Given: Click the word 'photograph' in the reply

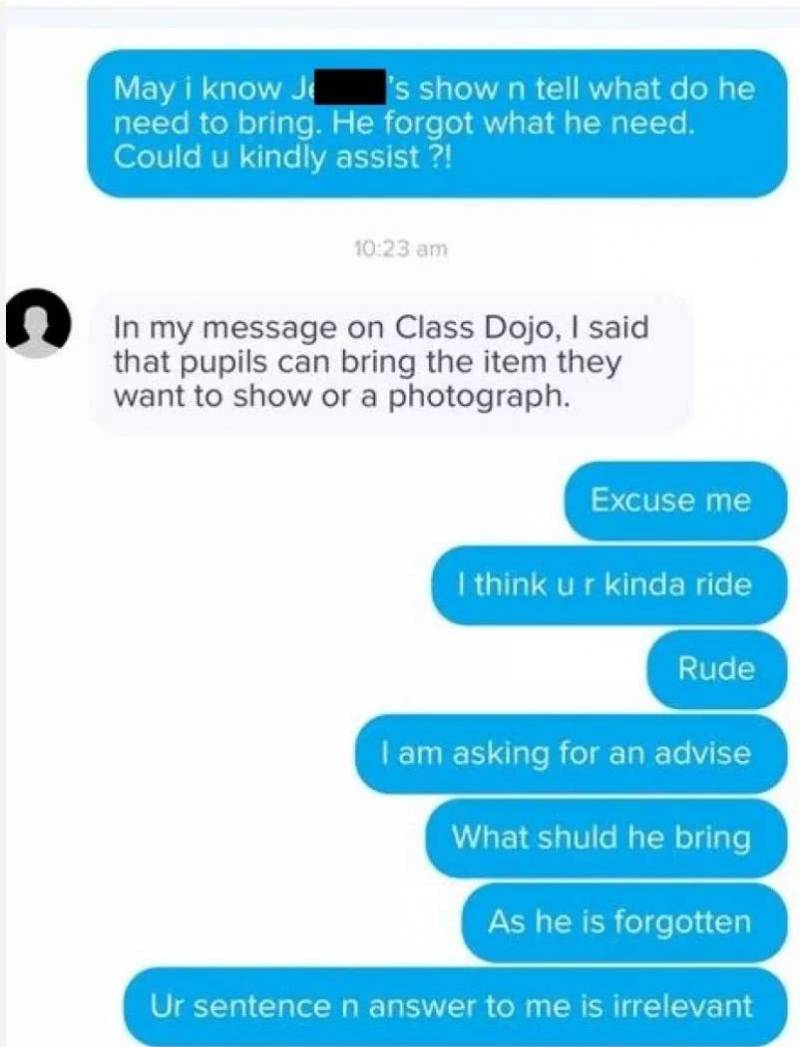Looking at the screenshot, I should click(x=479, y=397).
